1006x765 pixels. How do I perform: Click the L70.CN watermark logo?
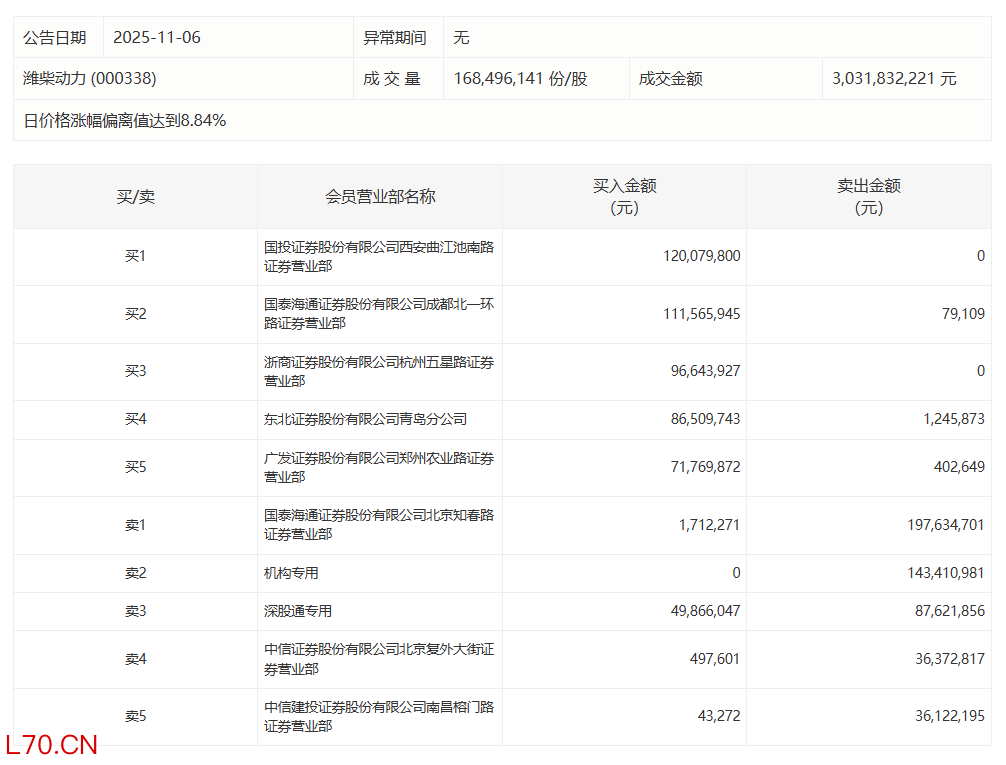51,744
